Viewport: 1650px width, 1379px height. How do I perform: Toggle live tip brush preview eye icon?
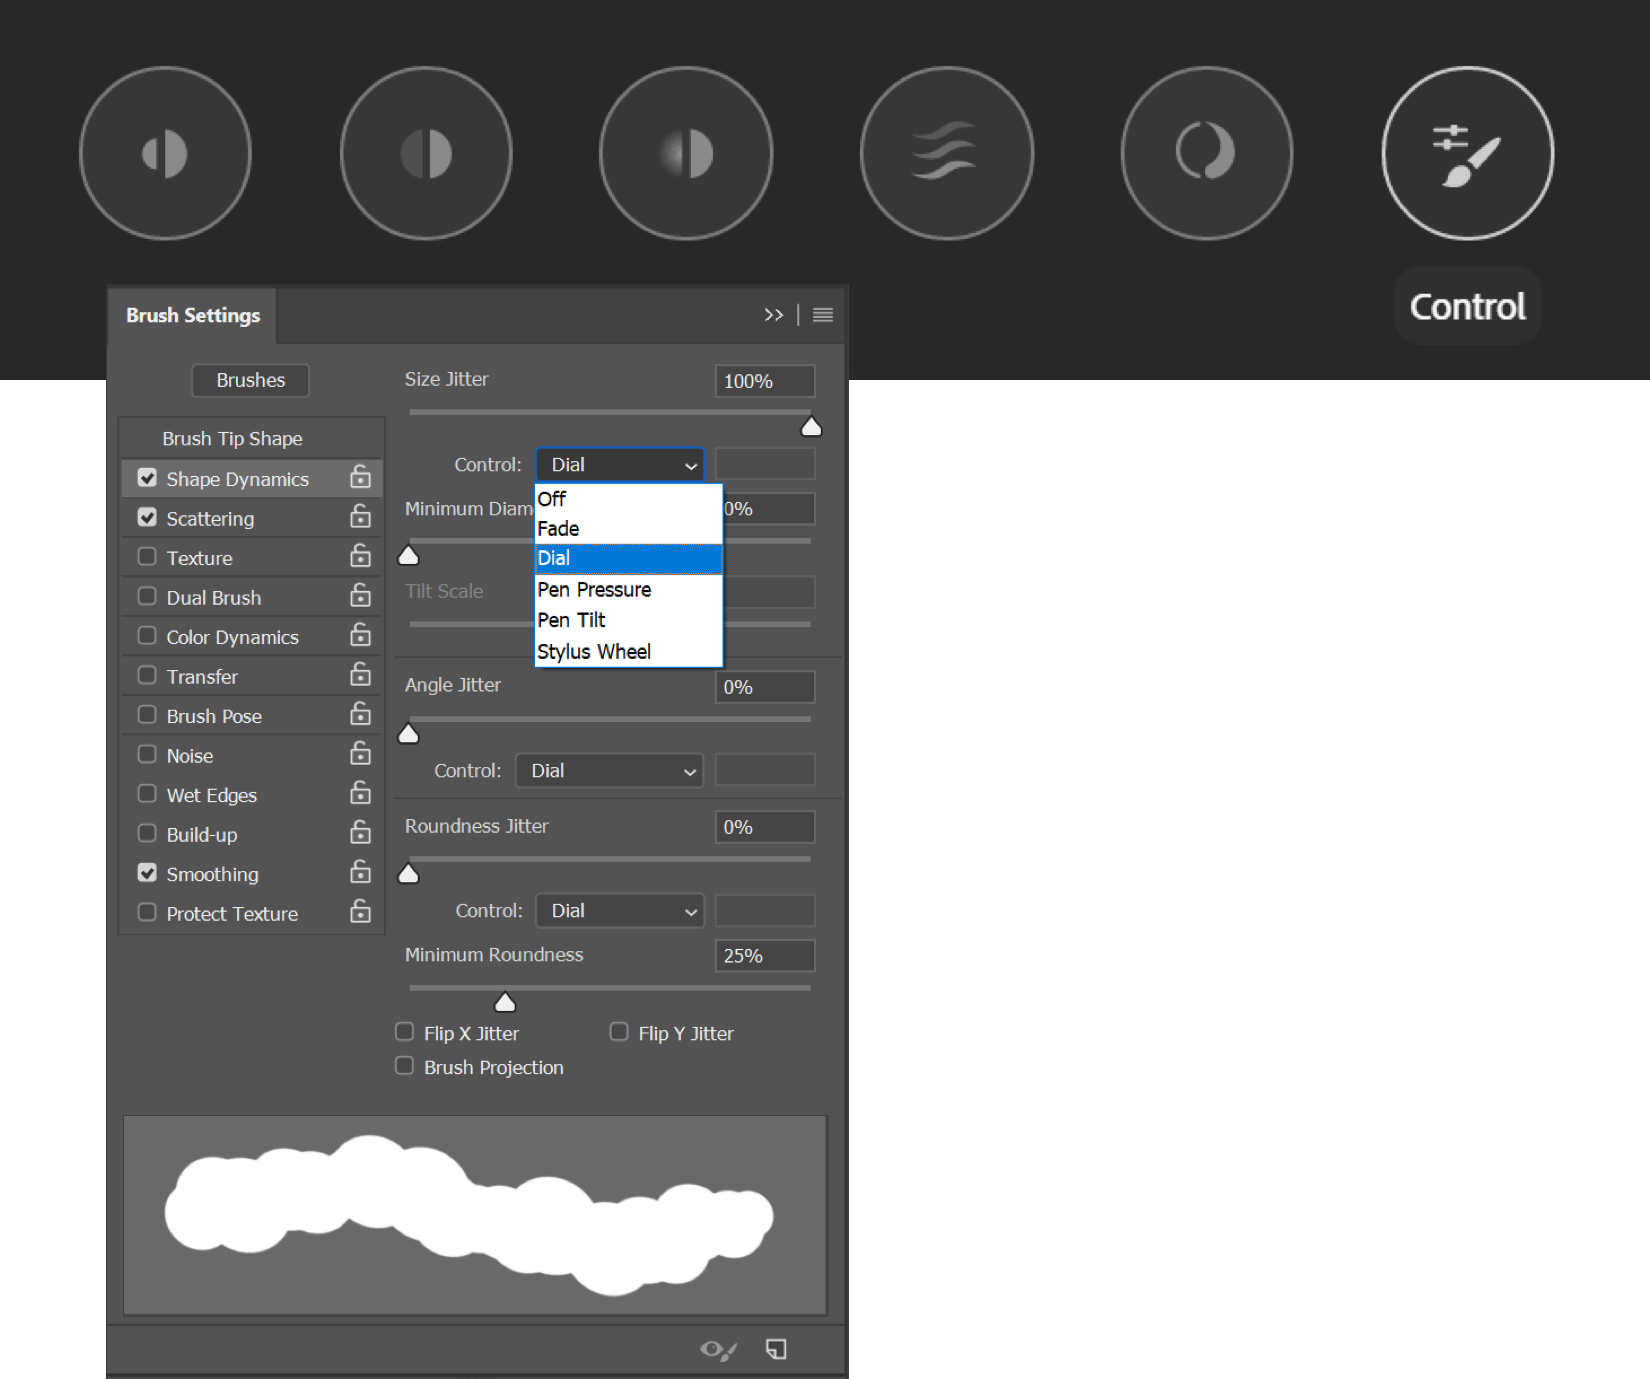point(718,1350)
